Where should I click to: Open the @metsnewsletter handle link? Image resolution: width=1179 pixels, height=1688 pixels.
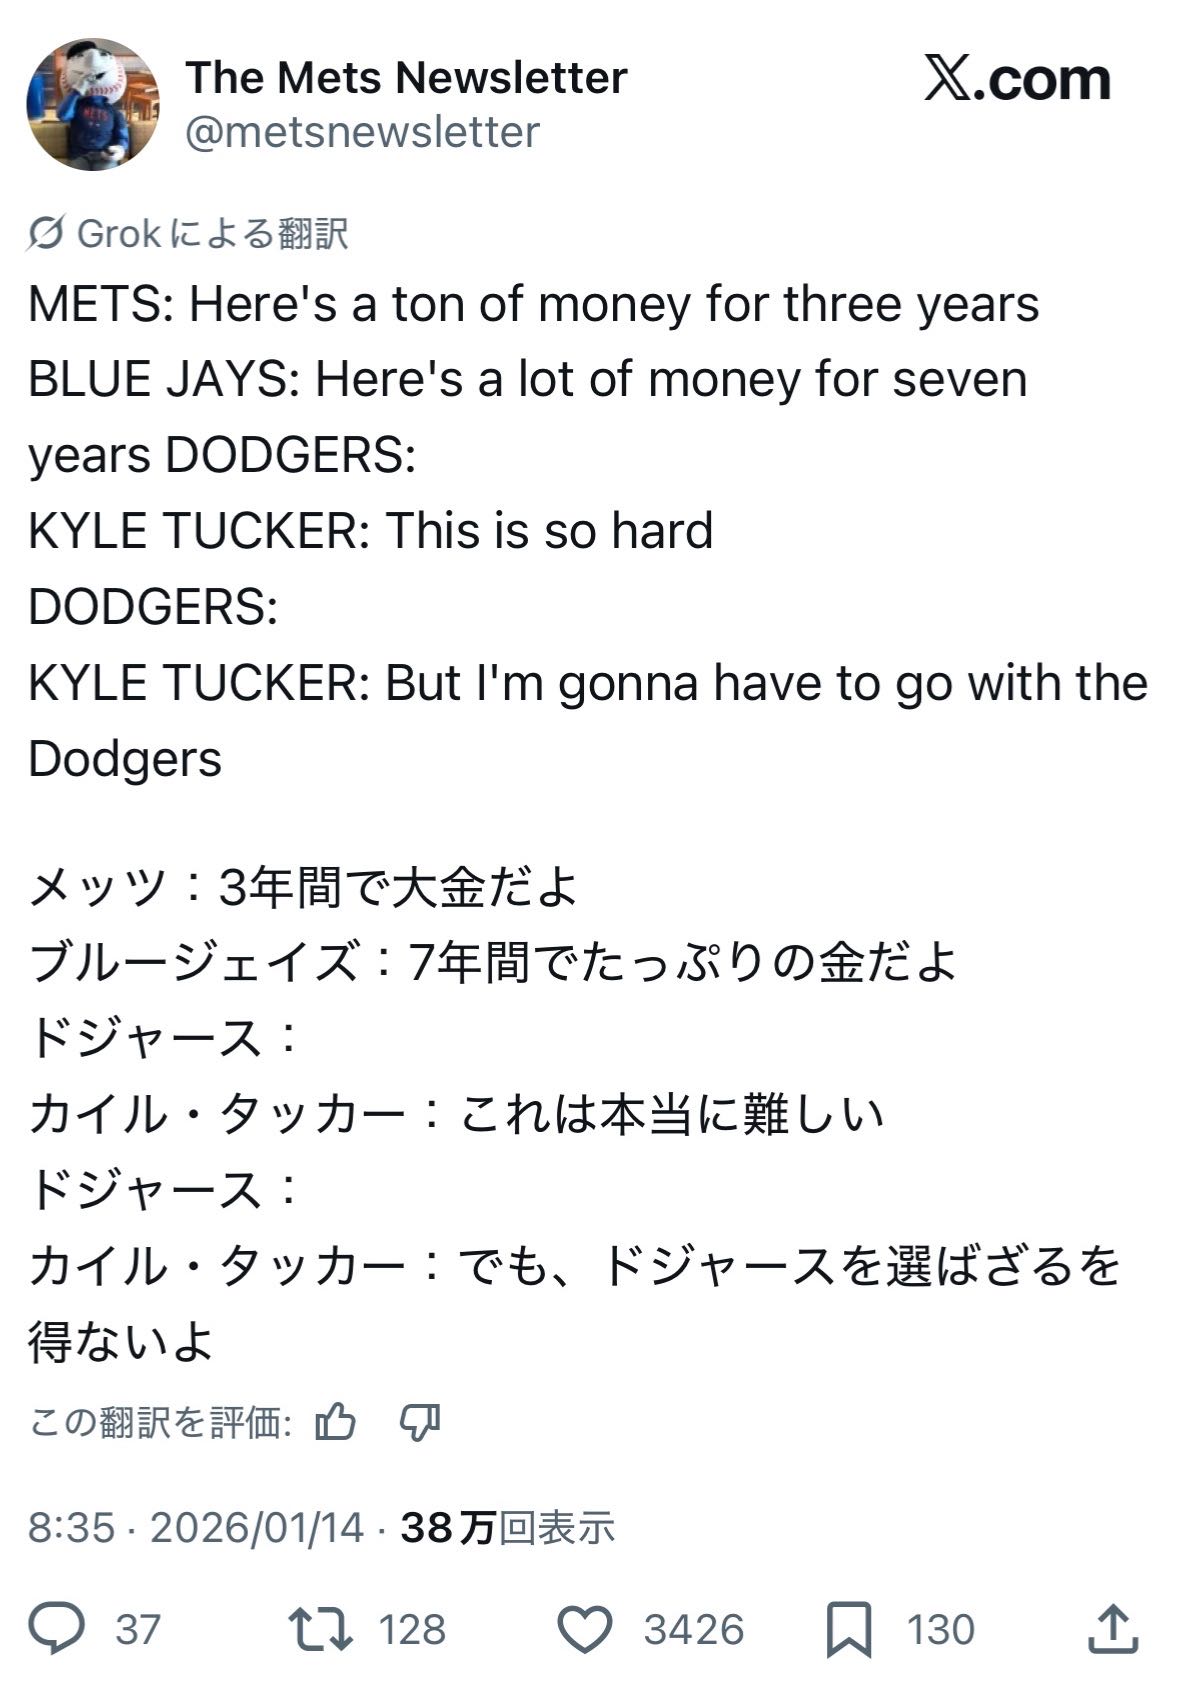coord(362,132)
